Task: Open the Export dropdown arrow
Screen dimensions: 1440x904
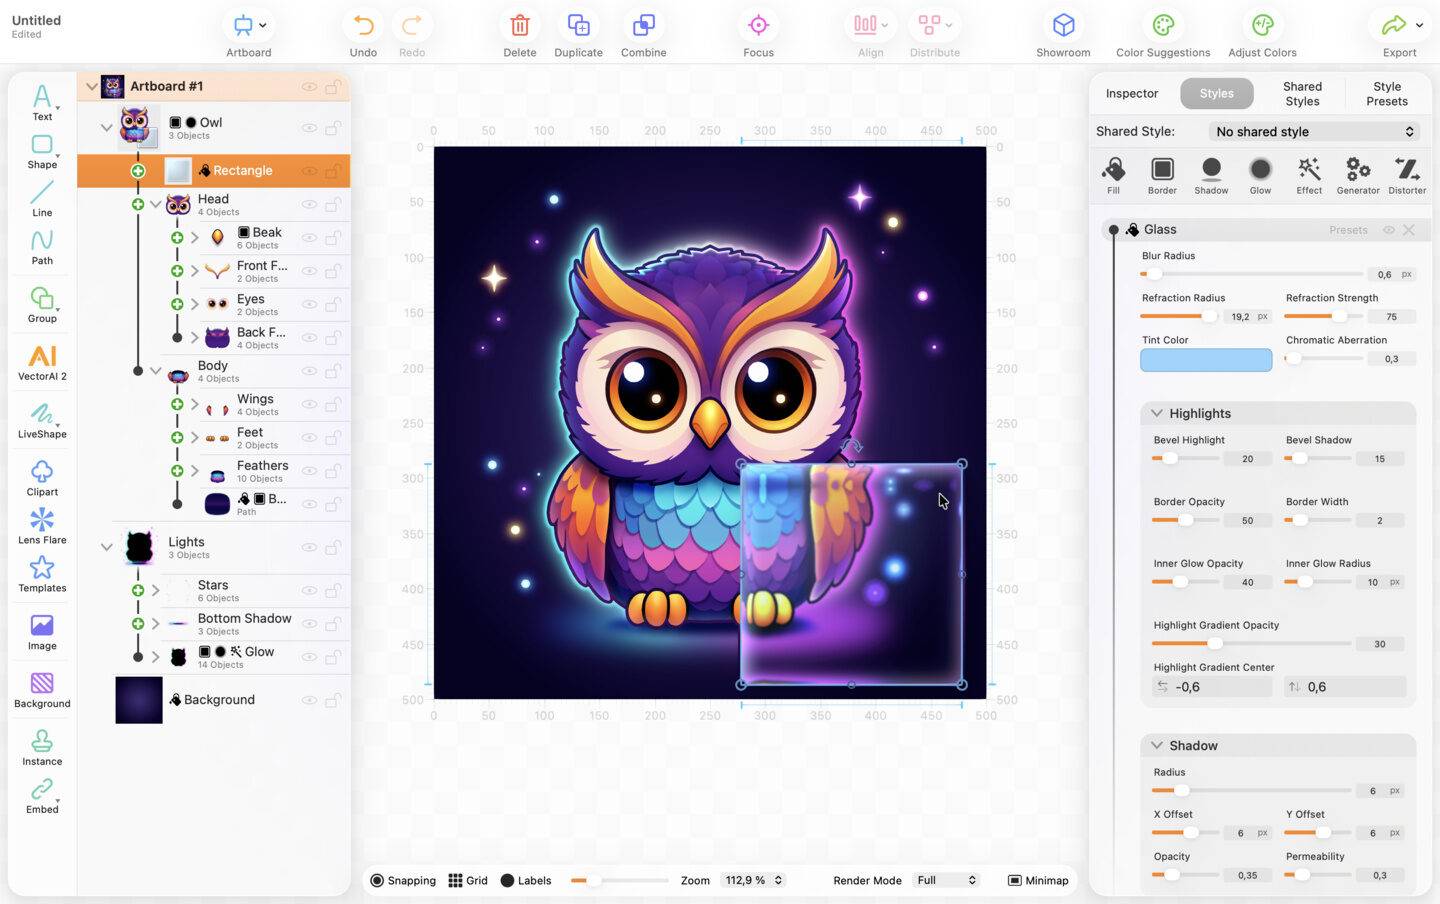Action: click(1419, 26)
